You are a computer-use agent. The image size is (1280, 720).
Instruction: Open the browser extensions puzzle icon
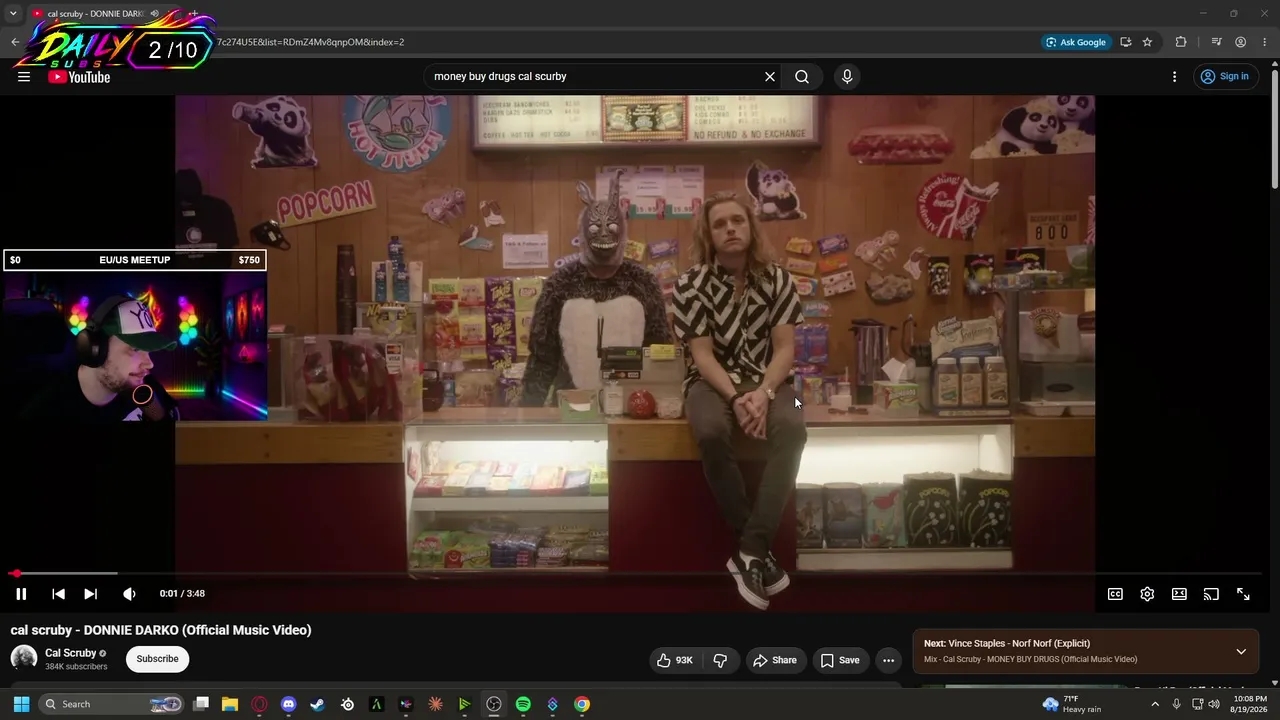[x=1181, y=42]
